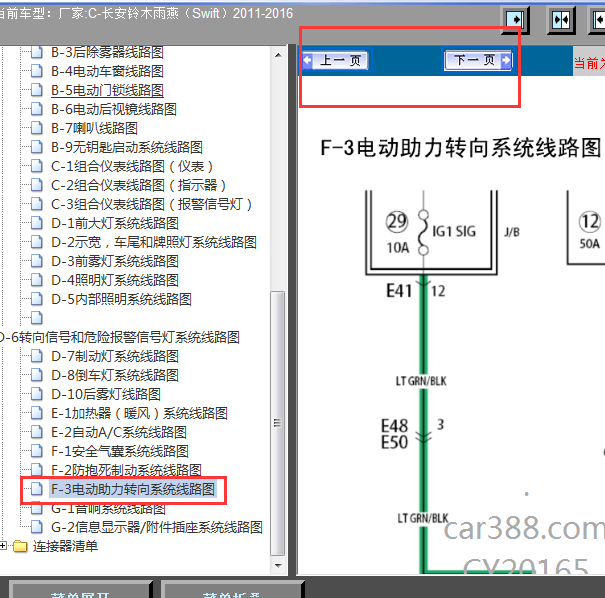
Task: Go to next page (下一页)
Action: pos(478,60)
